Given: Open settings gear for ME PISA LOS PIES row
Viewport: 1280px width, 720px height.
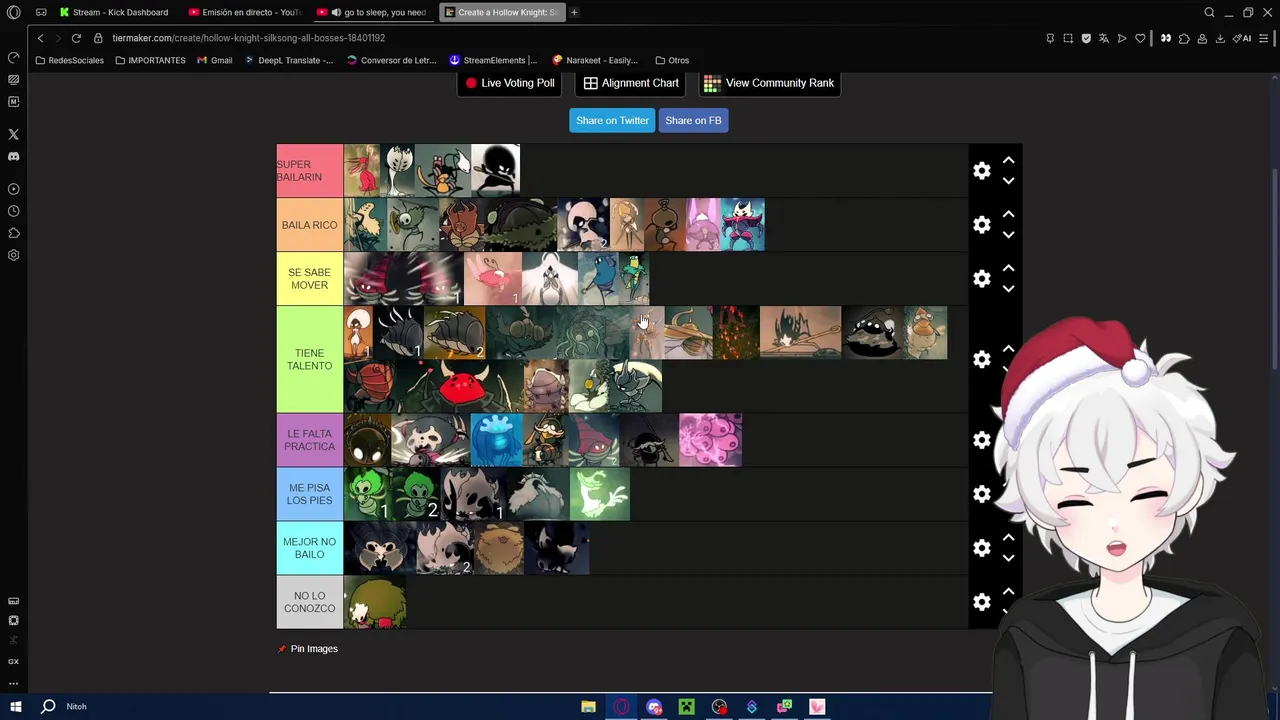Looking at the screenshot, I should pyautogui.click(x=982, y=494).
